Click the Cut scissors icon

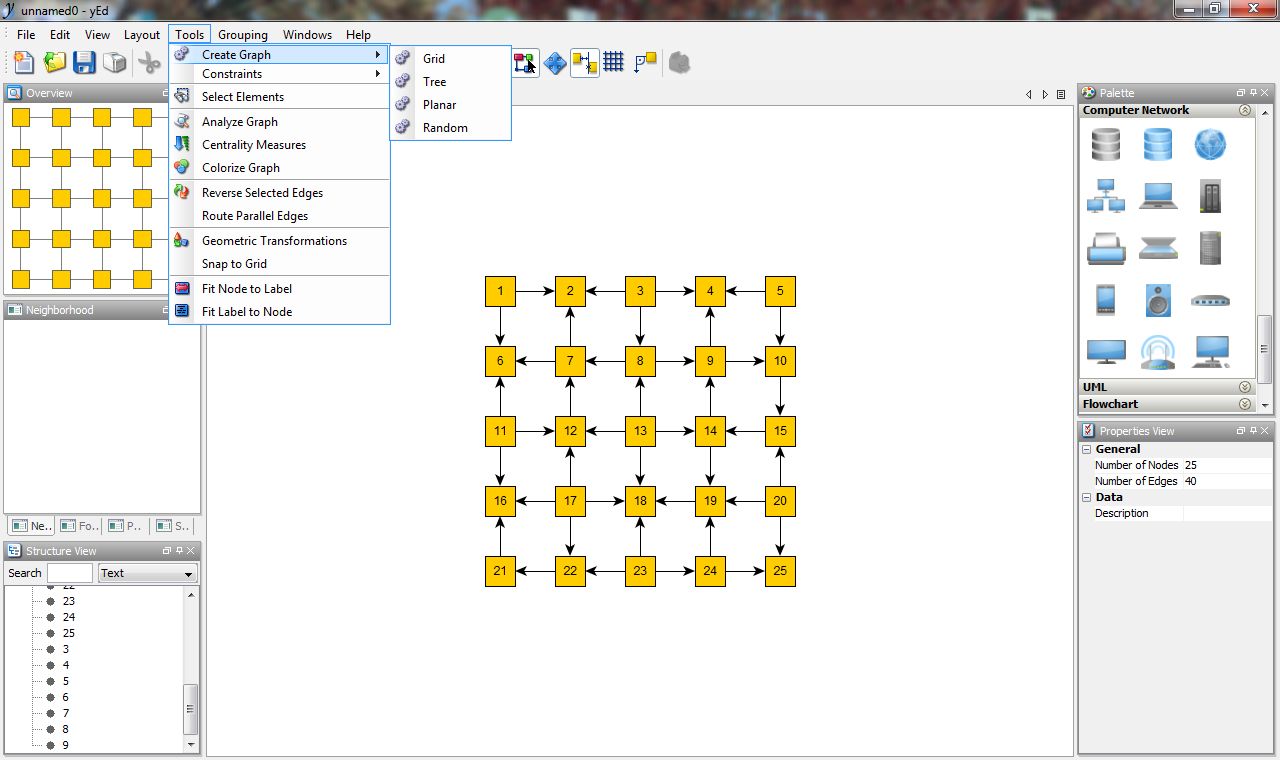click(x=149, y=62)
